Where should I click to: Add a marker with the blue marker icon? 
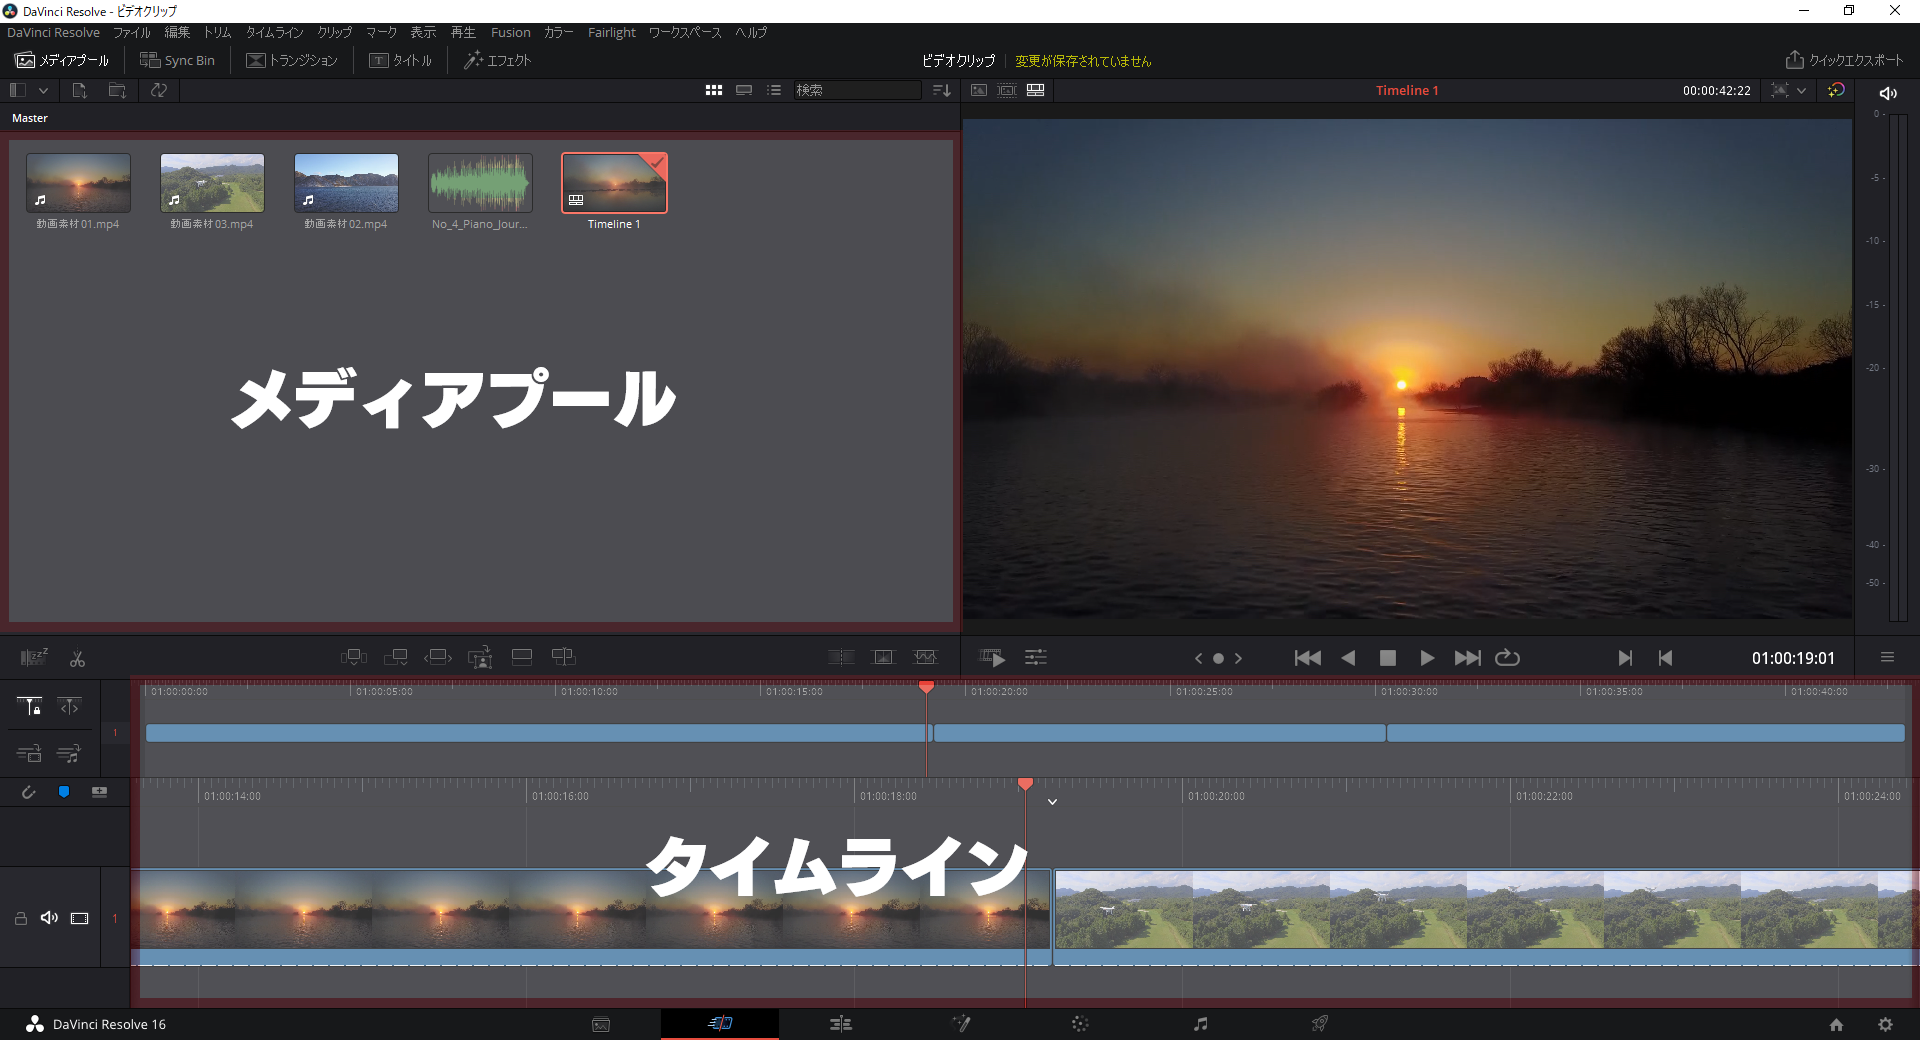coord(64,792)
